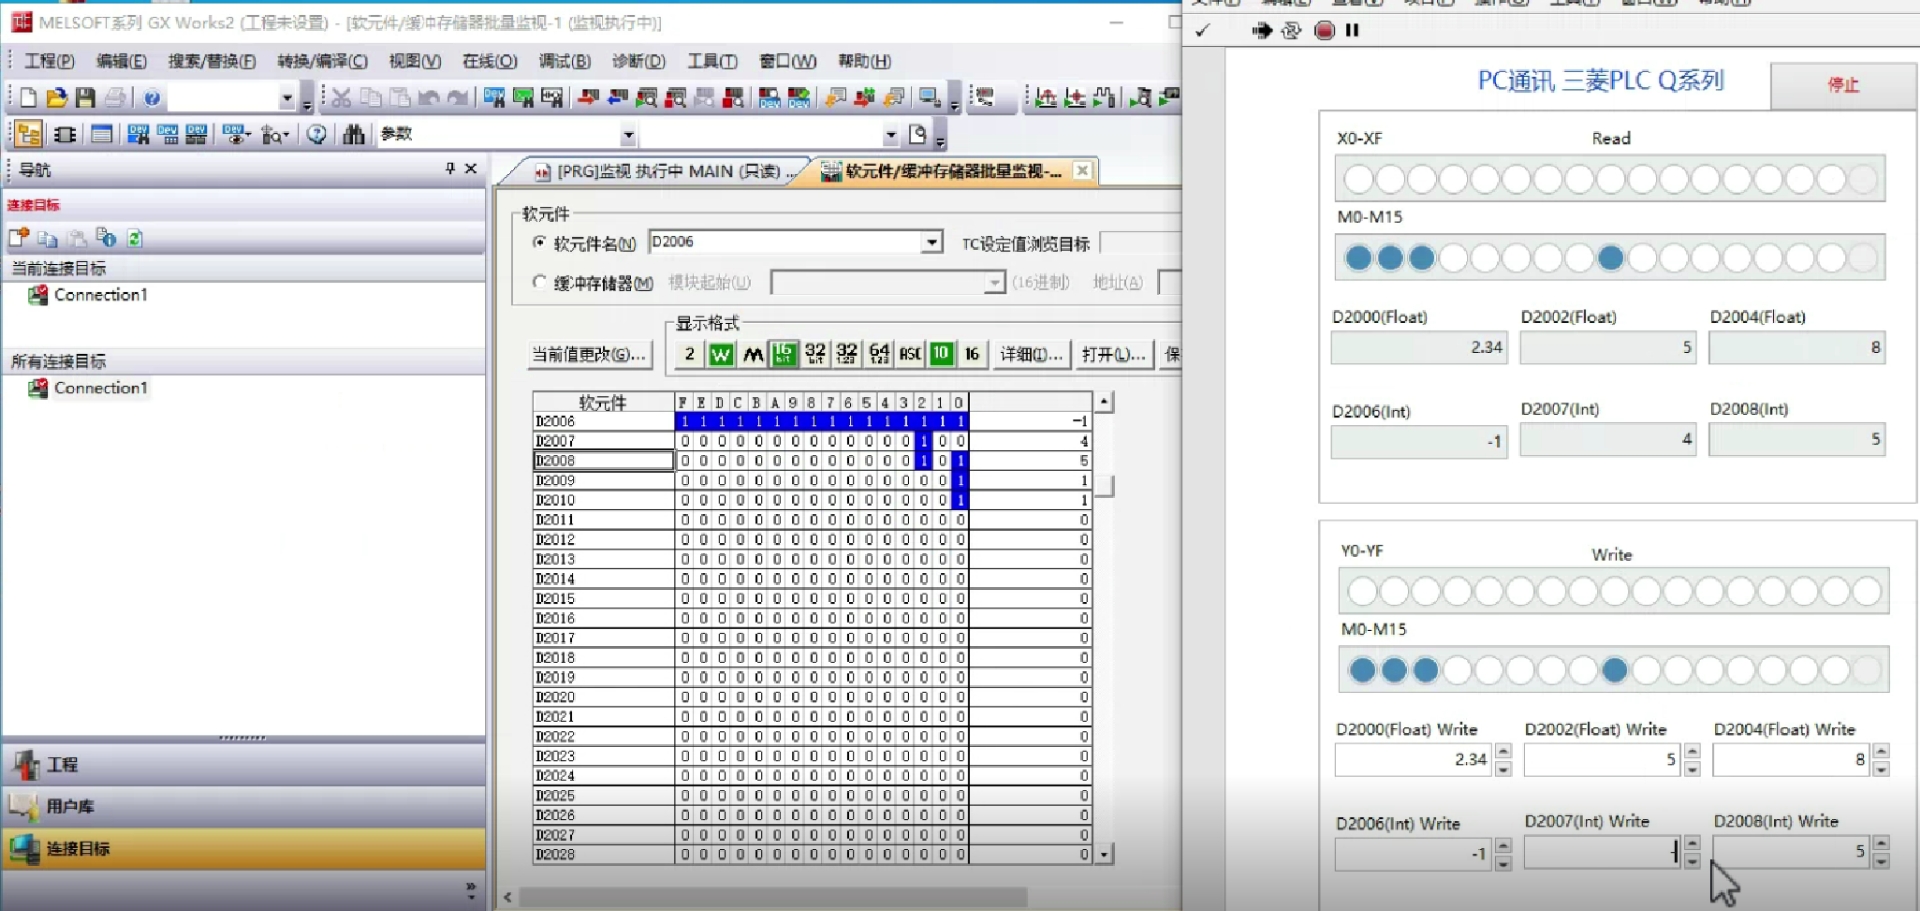Open the 工程 project navigation pane
This screenshot has height=911, width=1920.
coord(244,765)
